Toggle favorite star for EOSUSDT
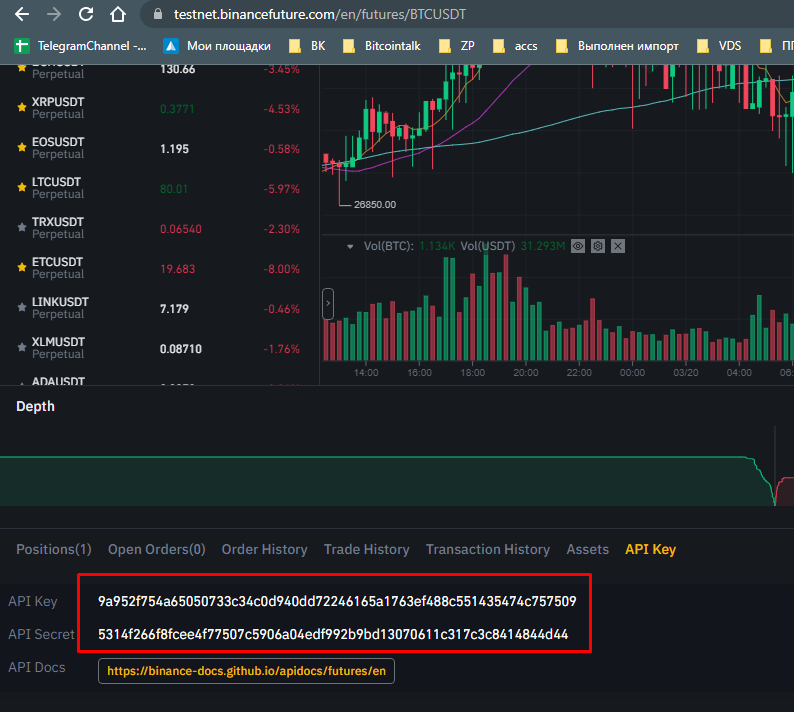794x712 pixels. pyautogui.click(x=22, y=147)
